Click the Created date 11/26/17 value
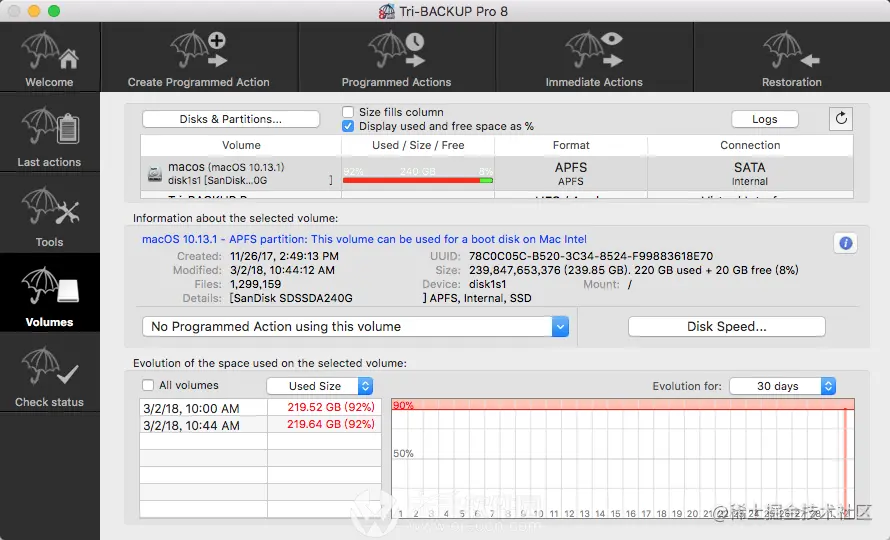 pyautogui.click(x=284, y=256)
